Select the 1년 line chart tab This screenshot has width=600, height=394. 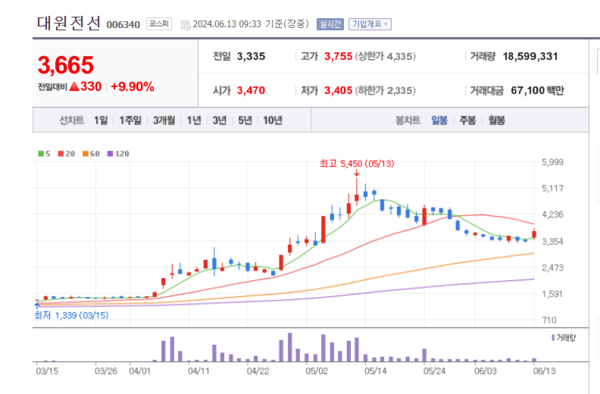[x=194, y=120]
